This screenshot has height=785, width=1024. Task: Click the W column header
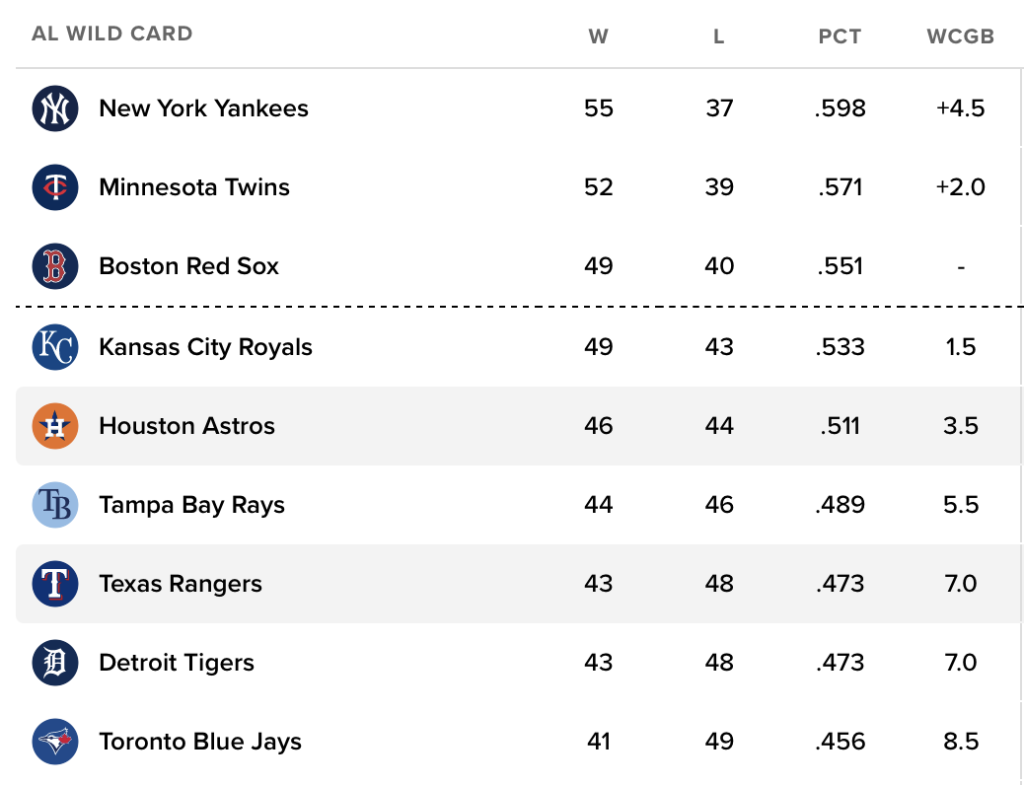pos(598,37)
